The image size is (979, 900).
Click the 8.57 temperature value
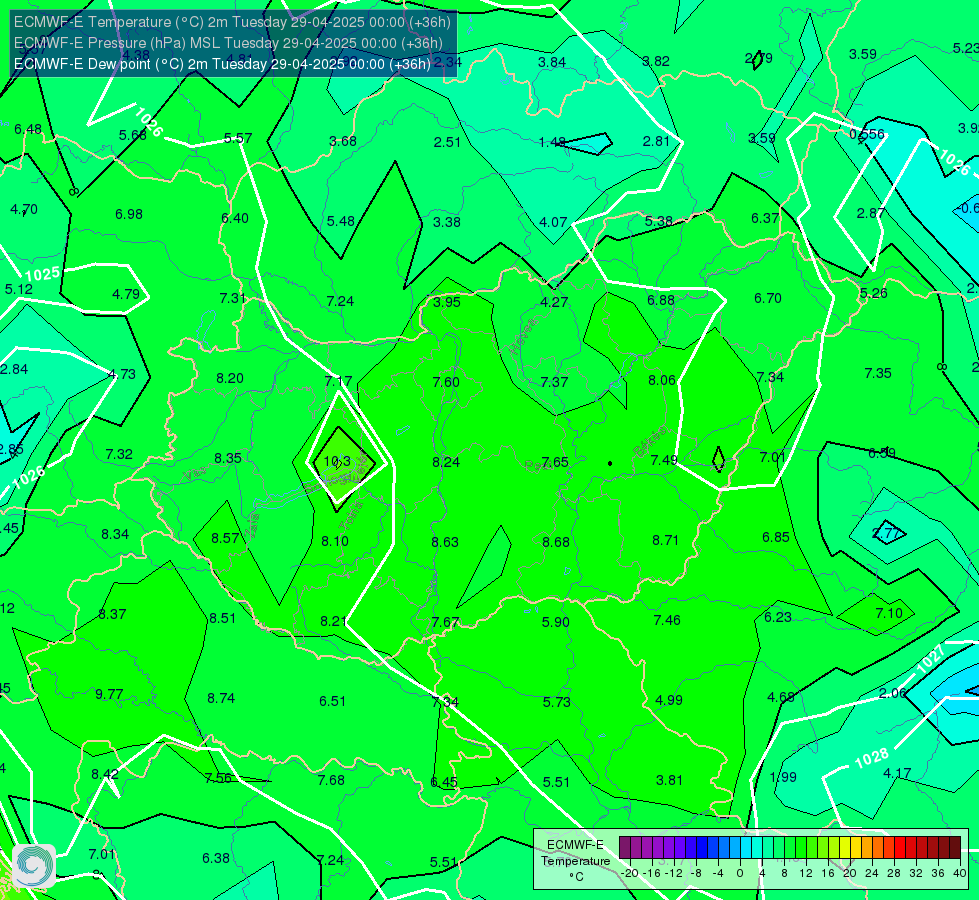pyautogui.click(x=225, y=538)
